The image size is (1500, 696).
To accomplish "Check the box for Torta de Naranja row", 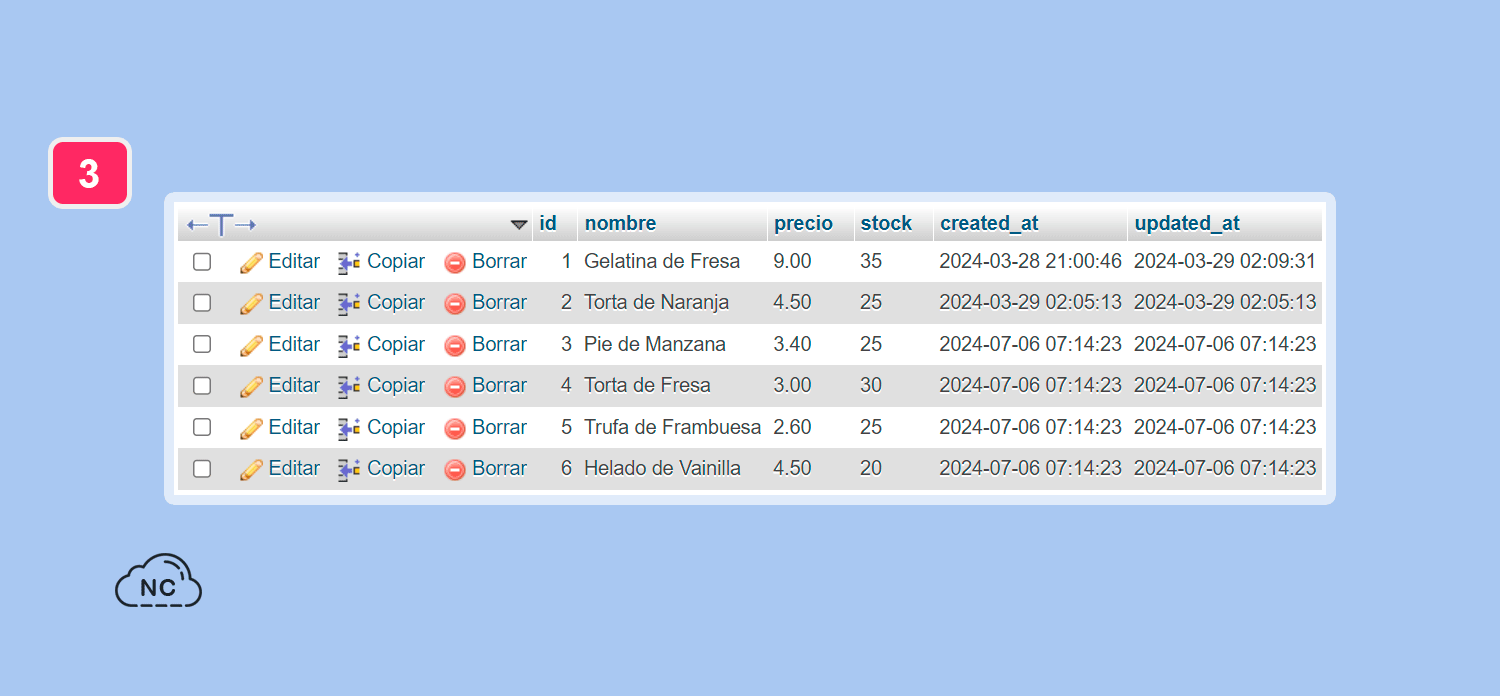I will (x=202, y=302).
